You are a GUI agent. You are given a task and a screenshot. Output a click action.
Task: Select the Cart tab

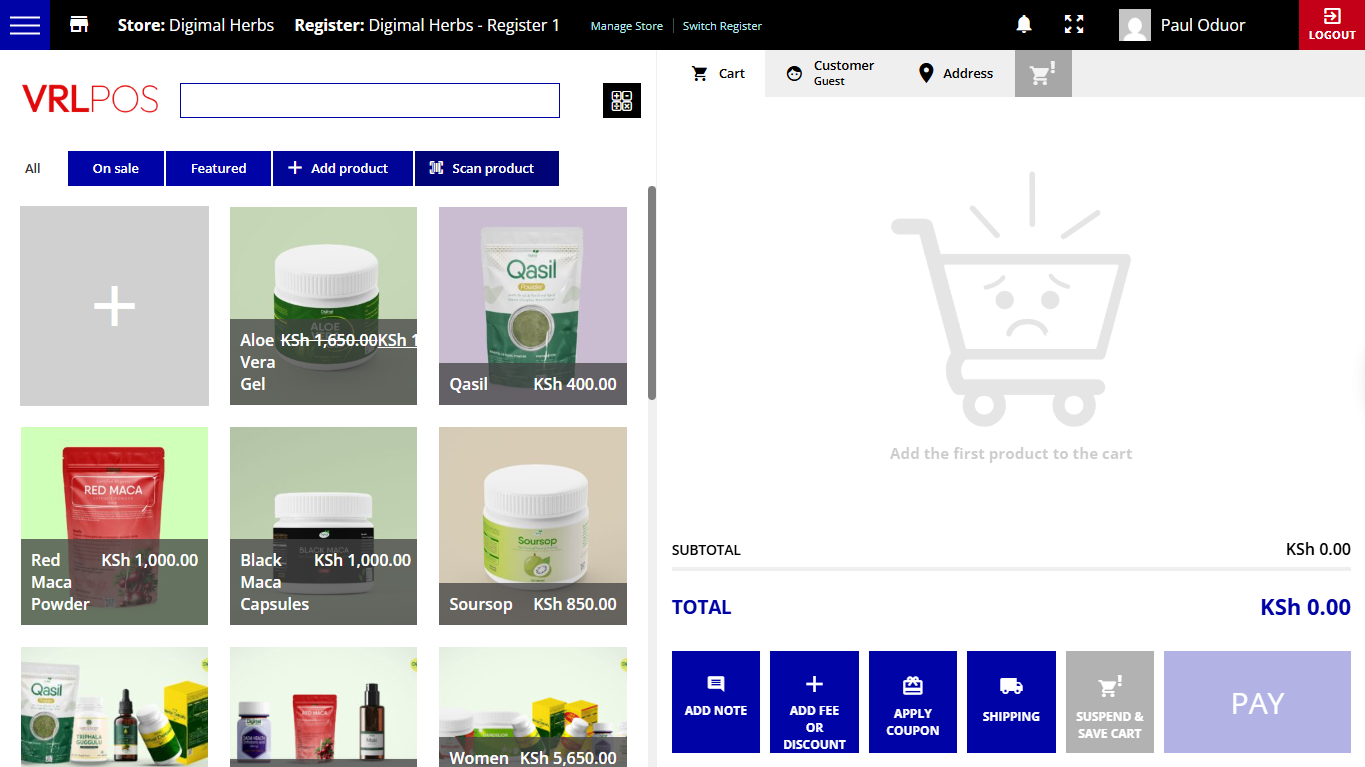718,73
